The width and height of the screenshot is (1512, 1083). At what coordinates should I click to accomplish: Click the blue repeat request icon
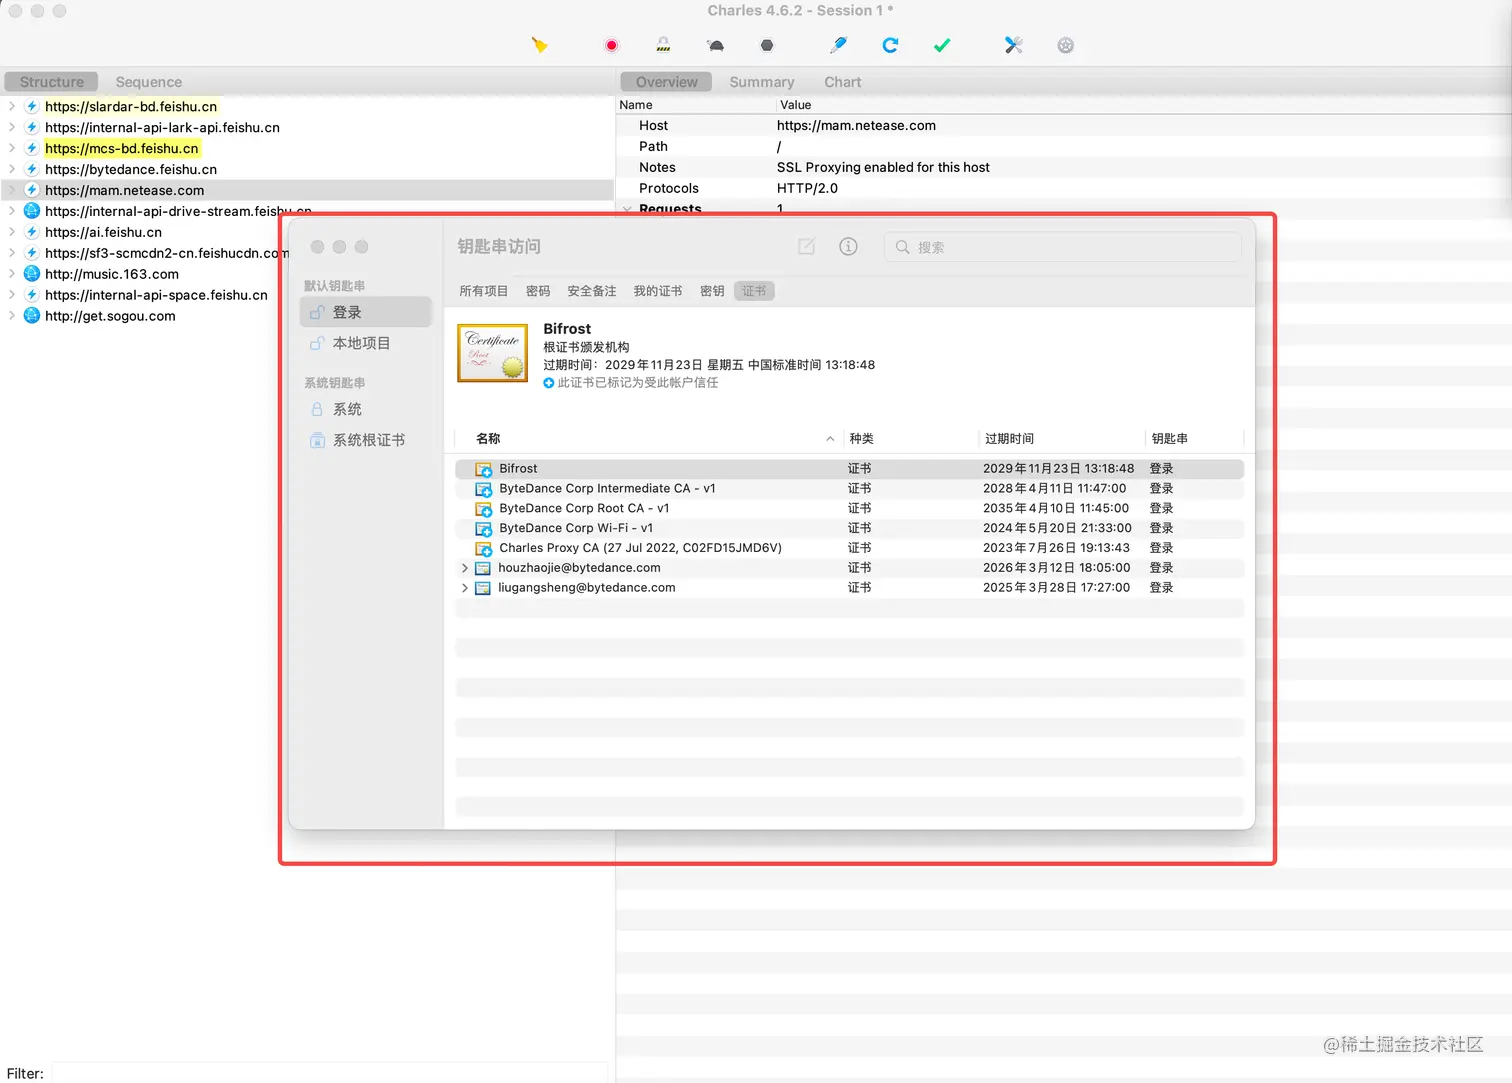coord(890,45)
